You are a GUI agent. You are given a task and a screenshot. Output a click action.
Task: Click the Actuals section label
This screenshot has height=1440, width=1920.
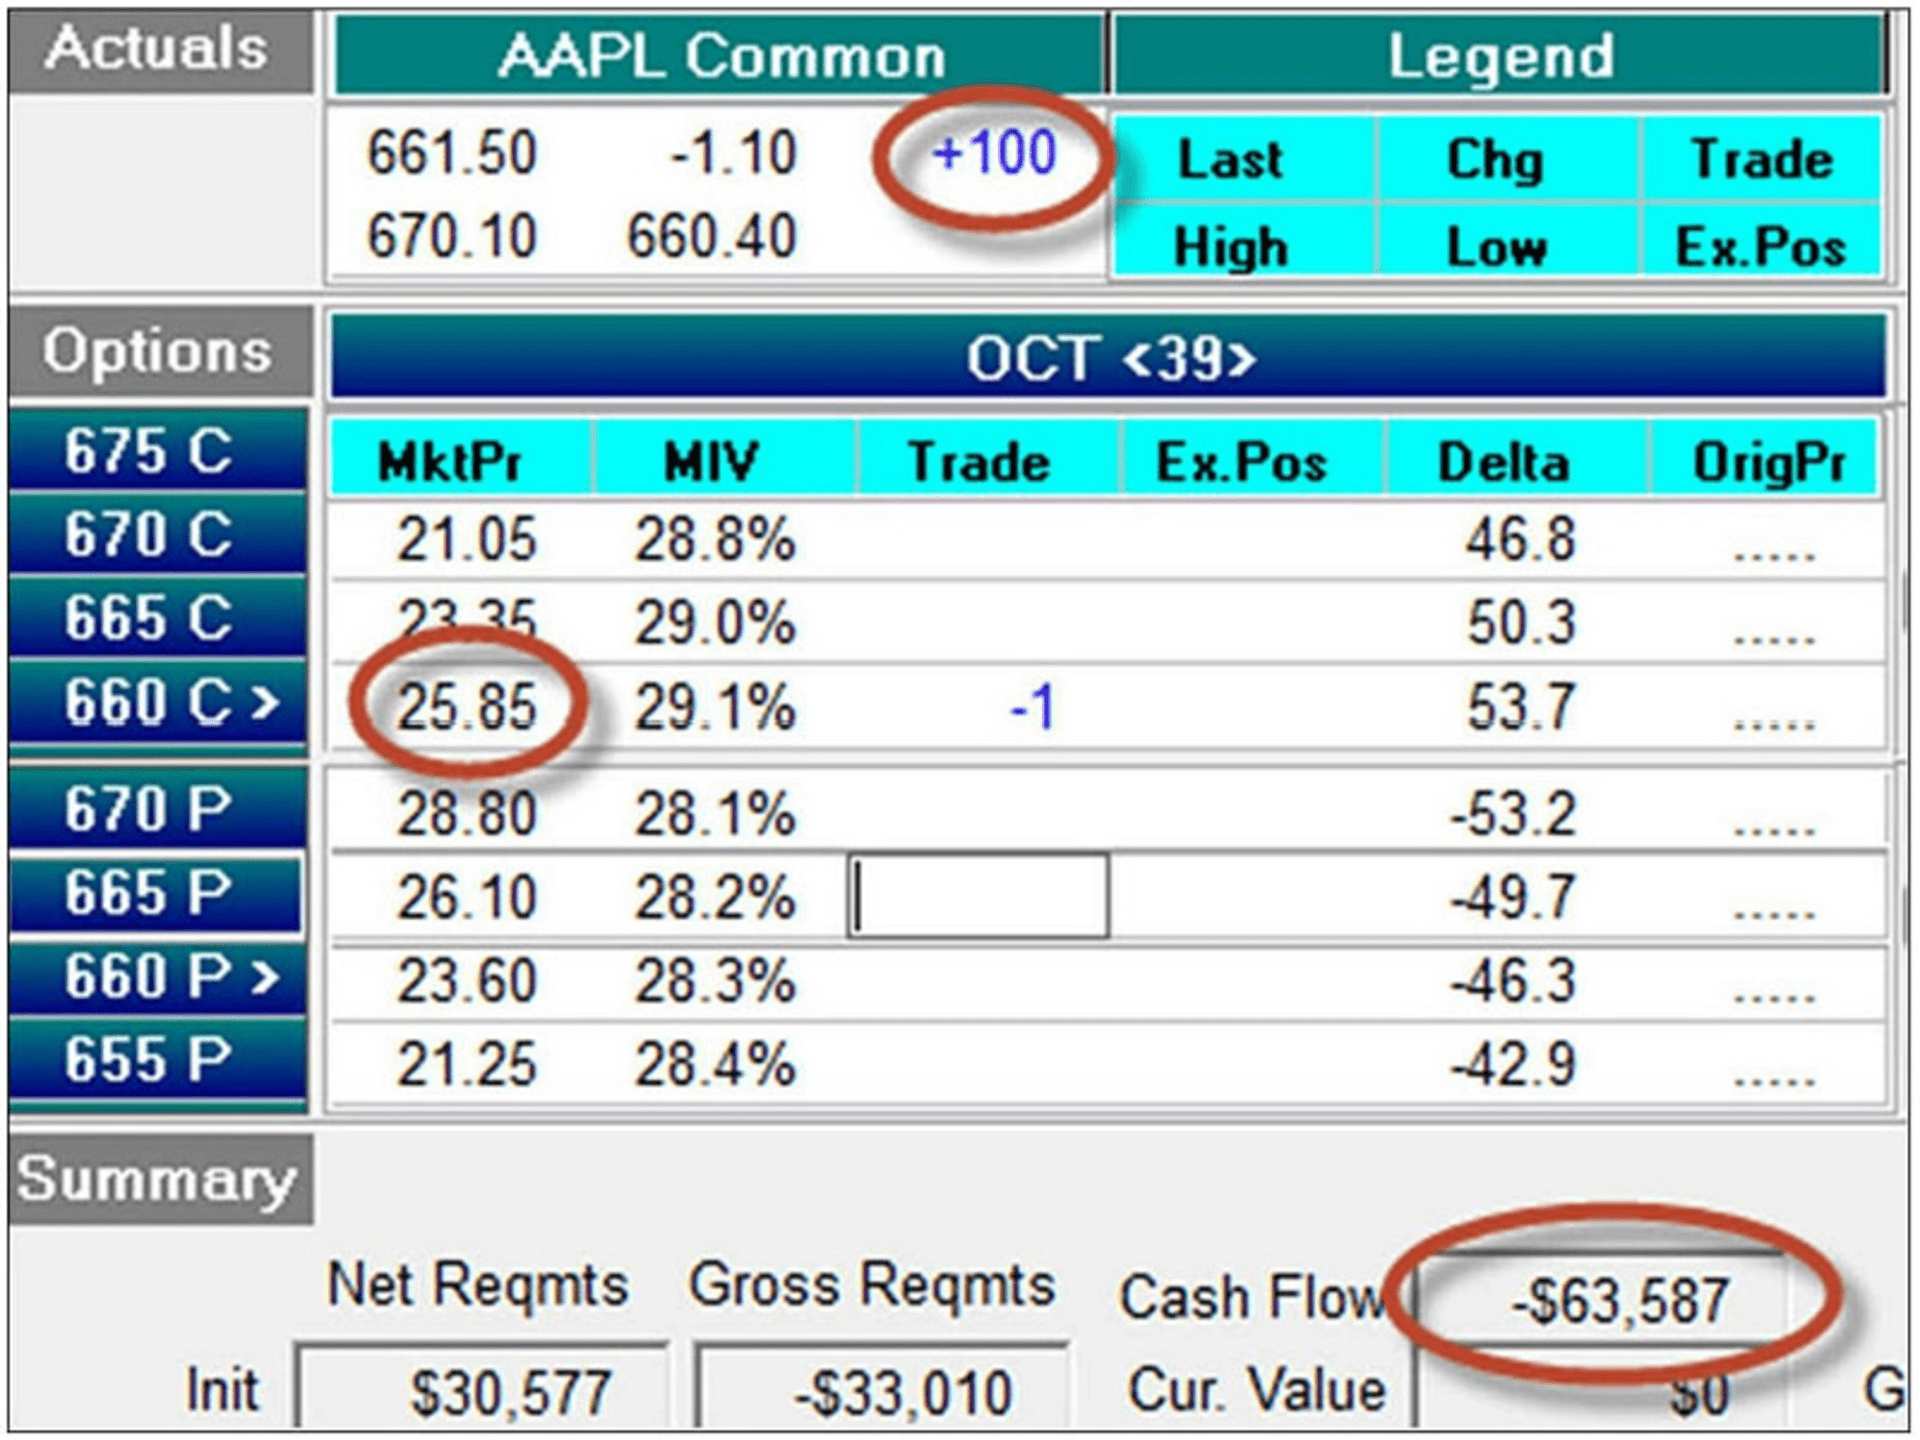pyautogui.click(x=160, y=51)
